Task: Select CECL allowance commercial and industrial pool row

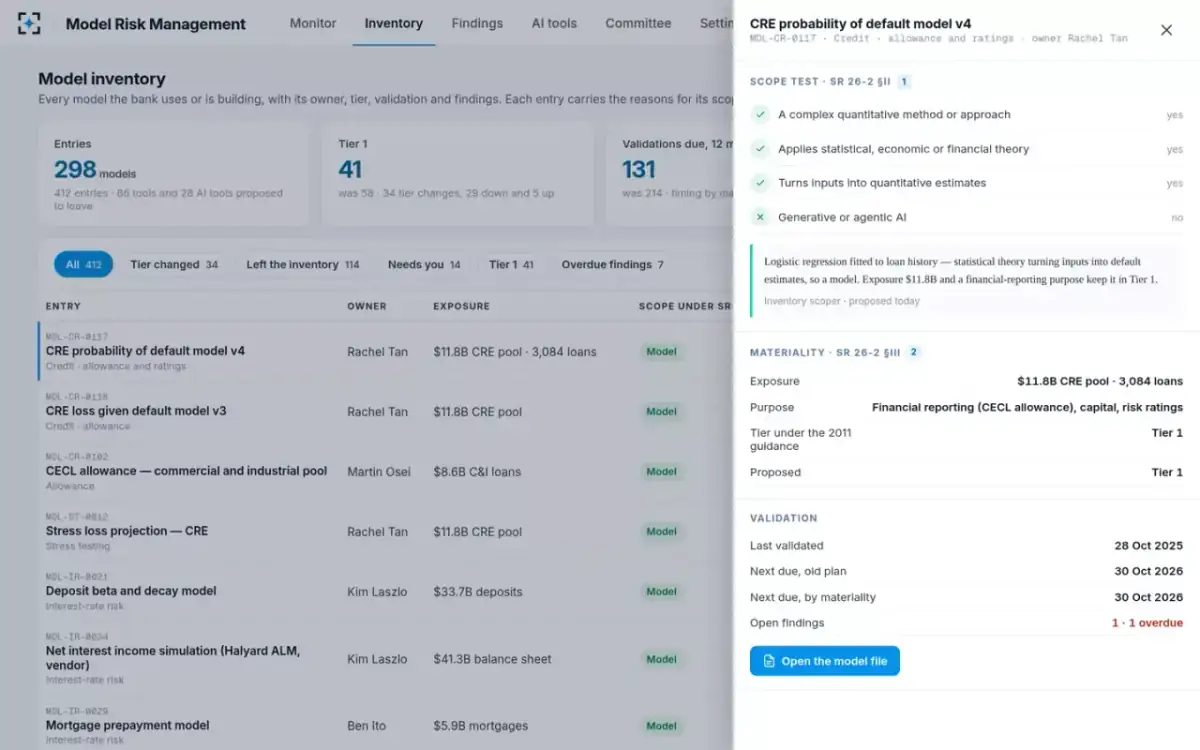Action: [x=386, y=471]
